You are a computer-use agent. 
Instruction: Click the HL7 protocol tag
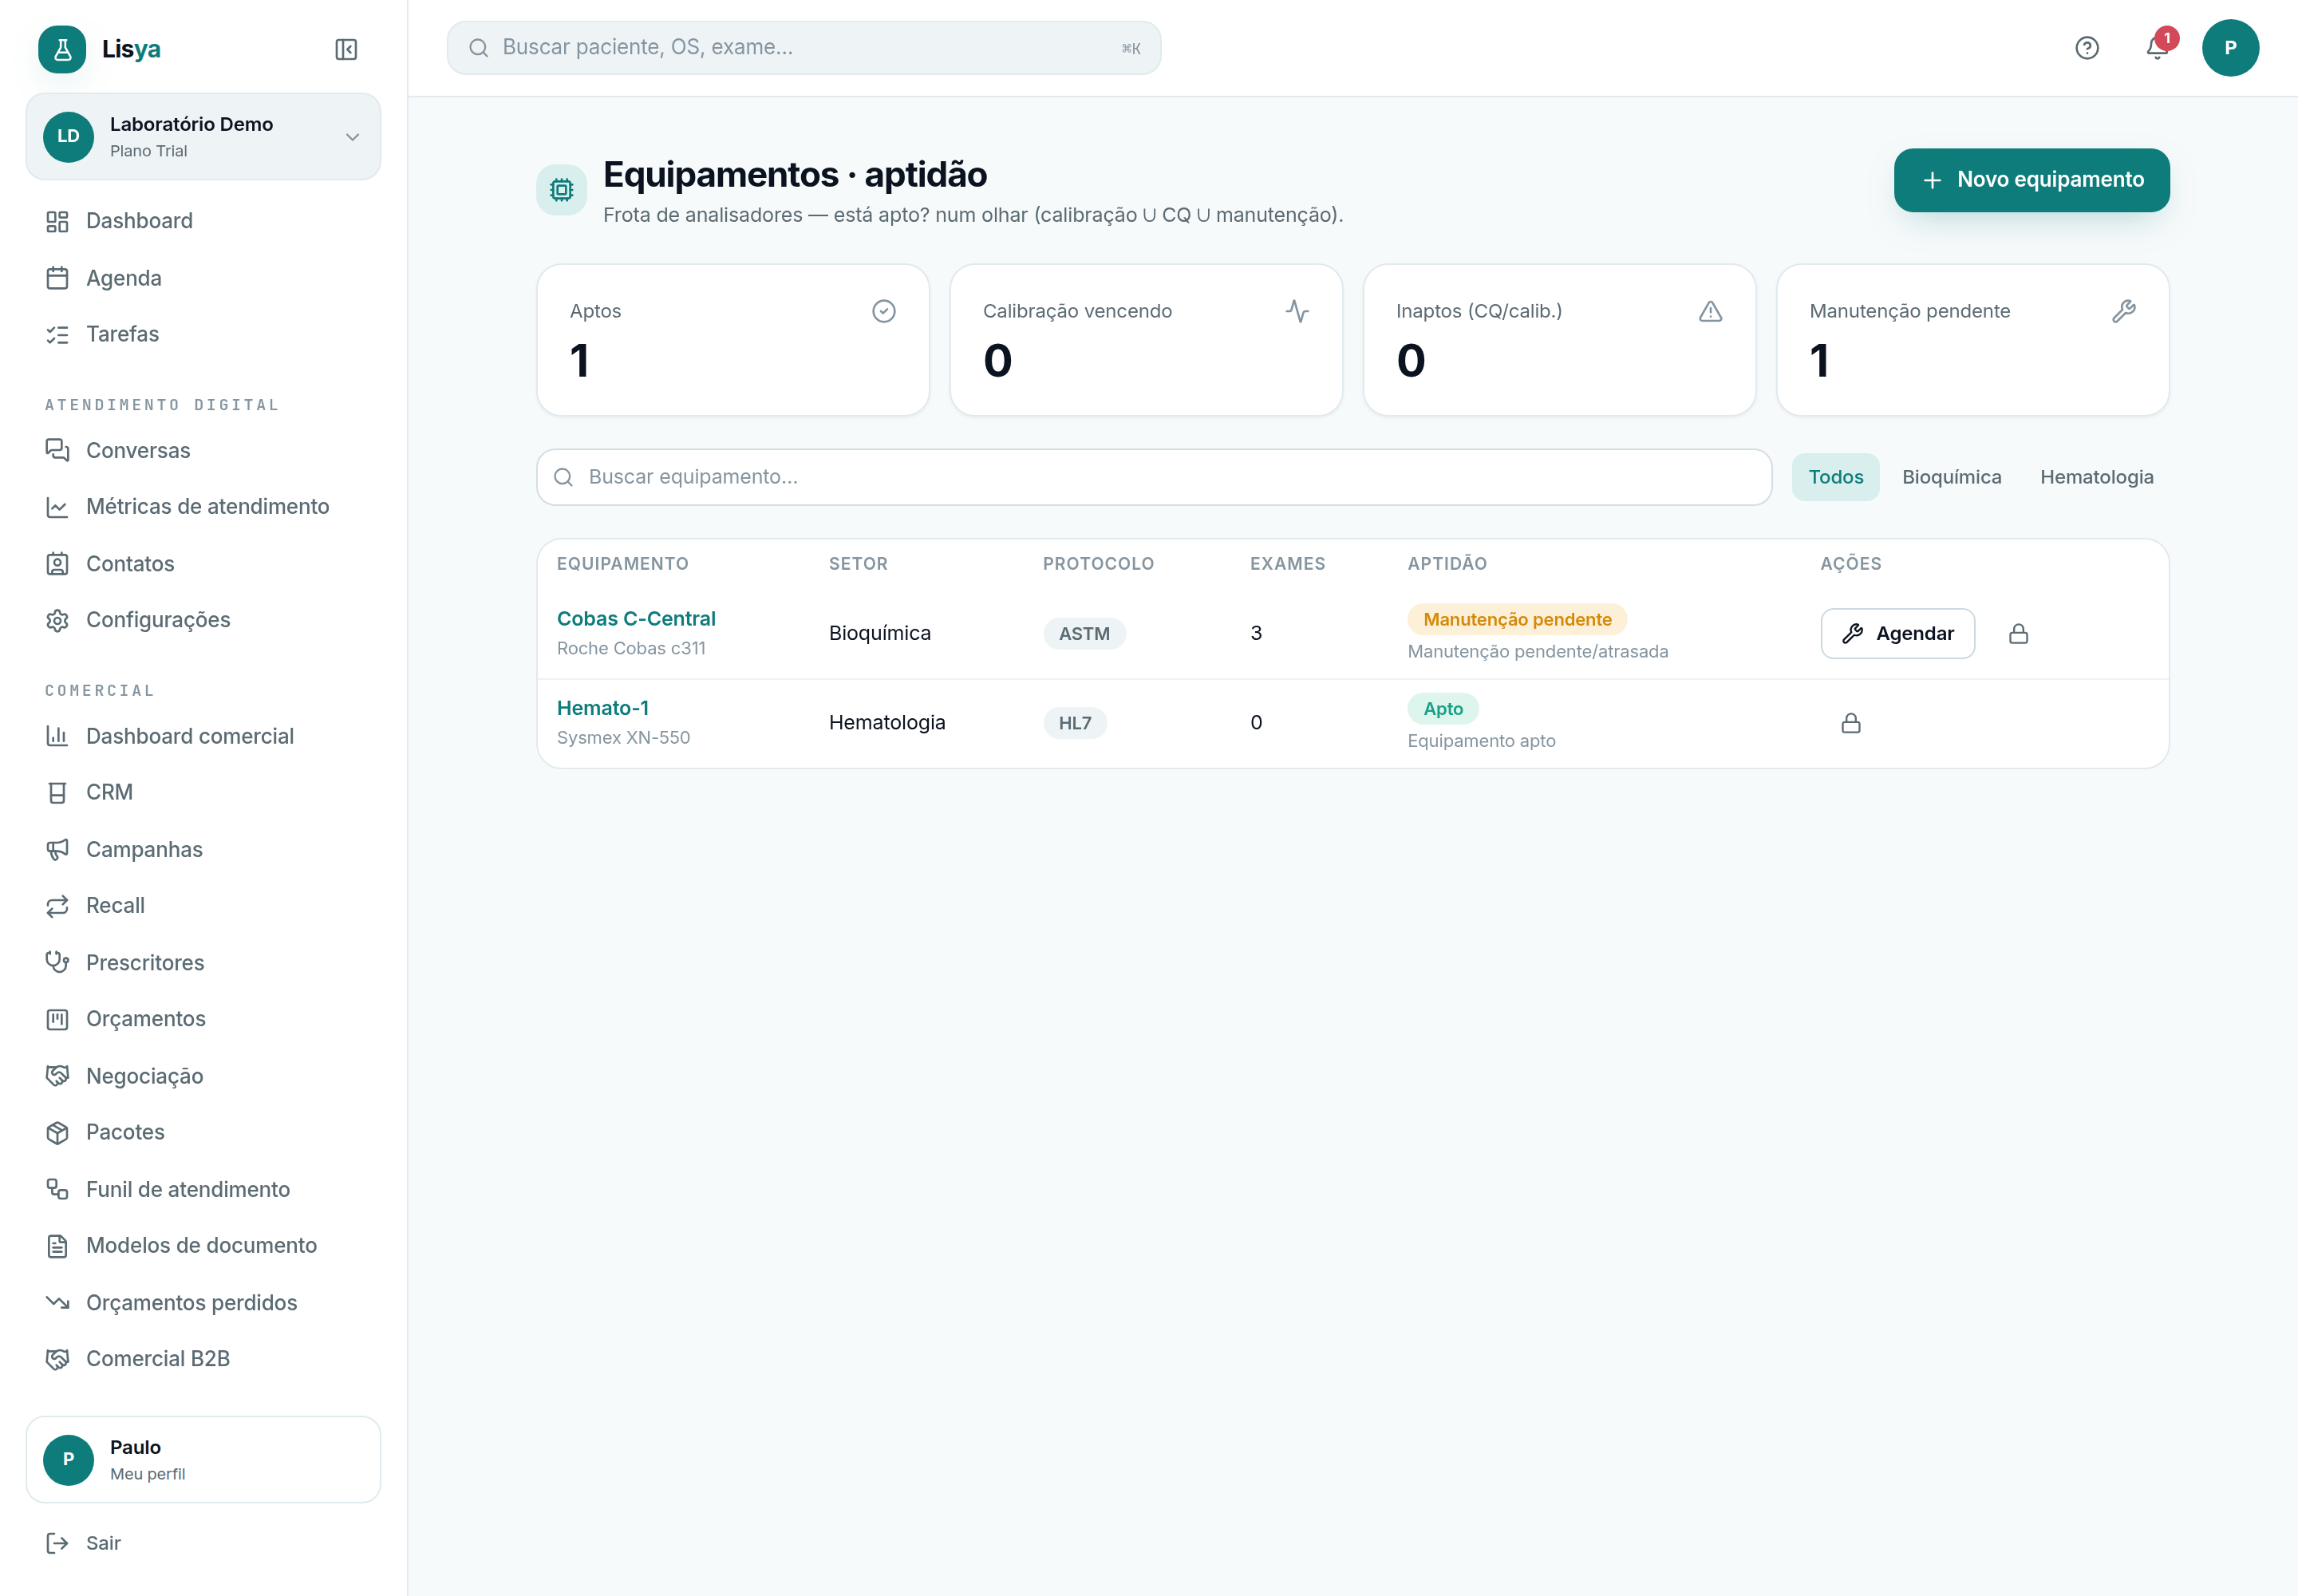[1075, 723]
